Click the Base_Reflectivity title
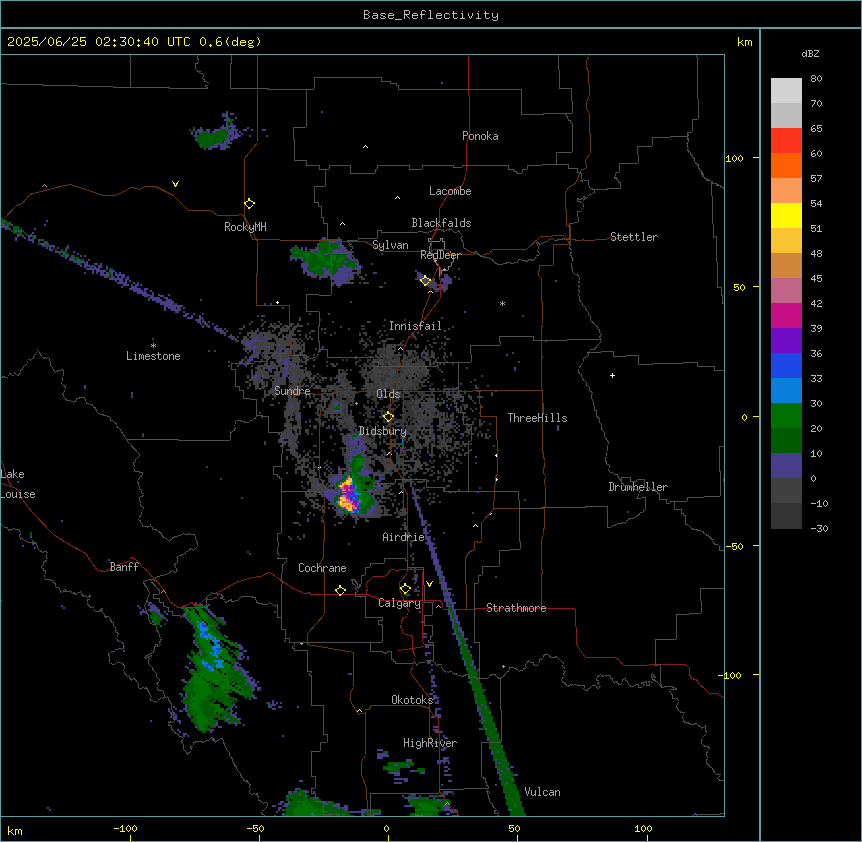This screenshot has width=862, height=842. (x=431, y=15)
